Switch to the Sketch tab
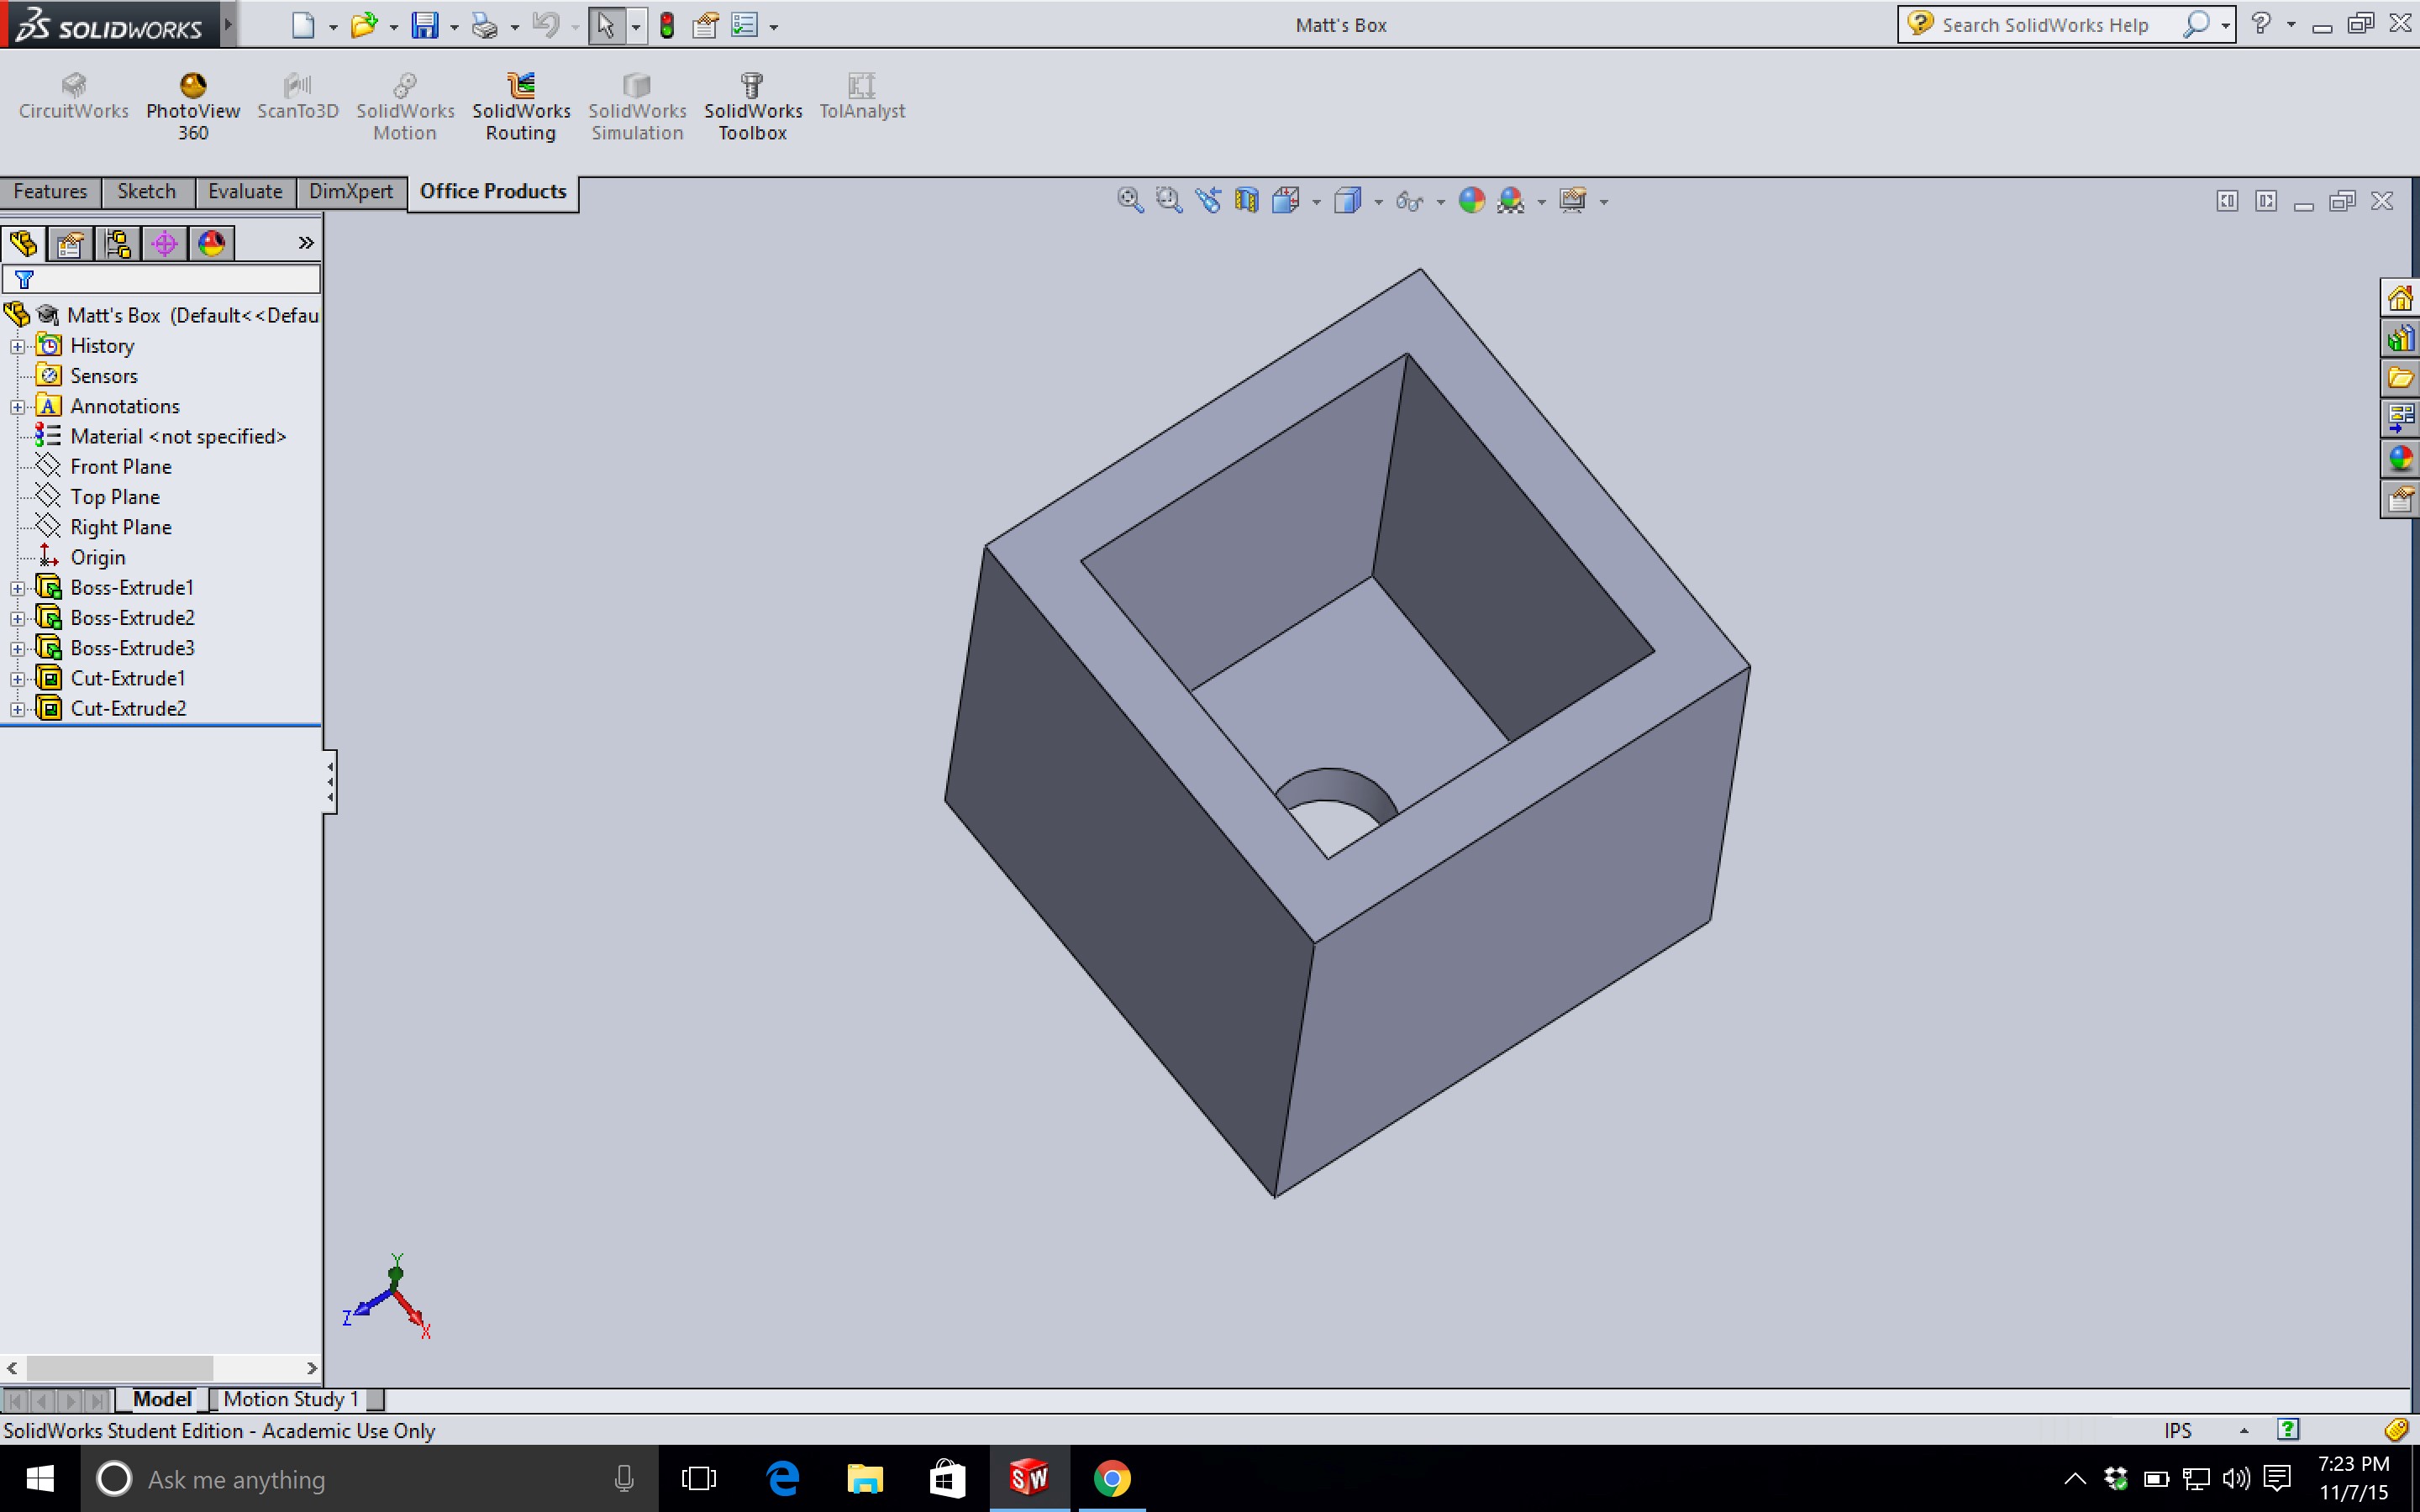The height and width of the screenshot is (1512, 2420). pos(145,190)
